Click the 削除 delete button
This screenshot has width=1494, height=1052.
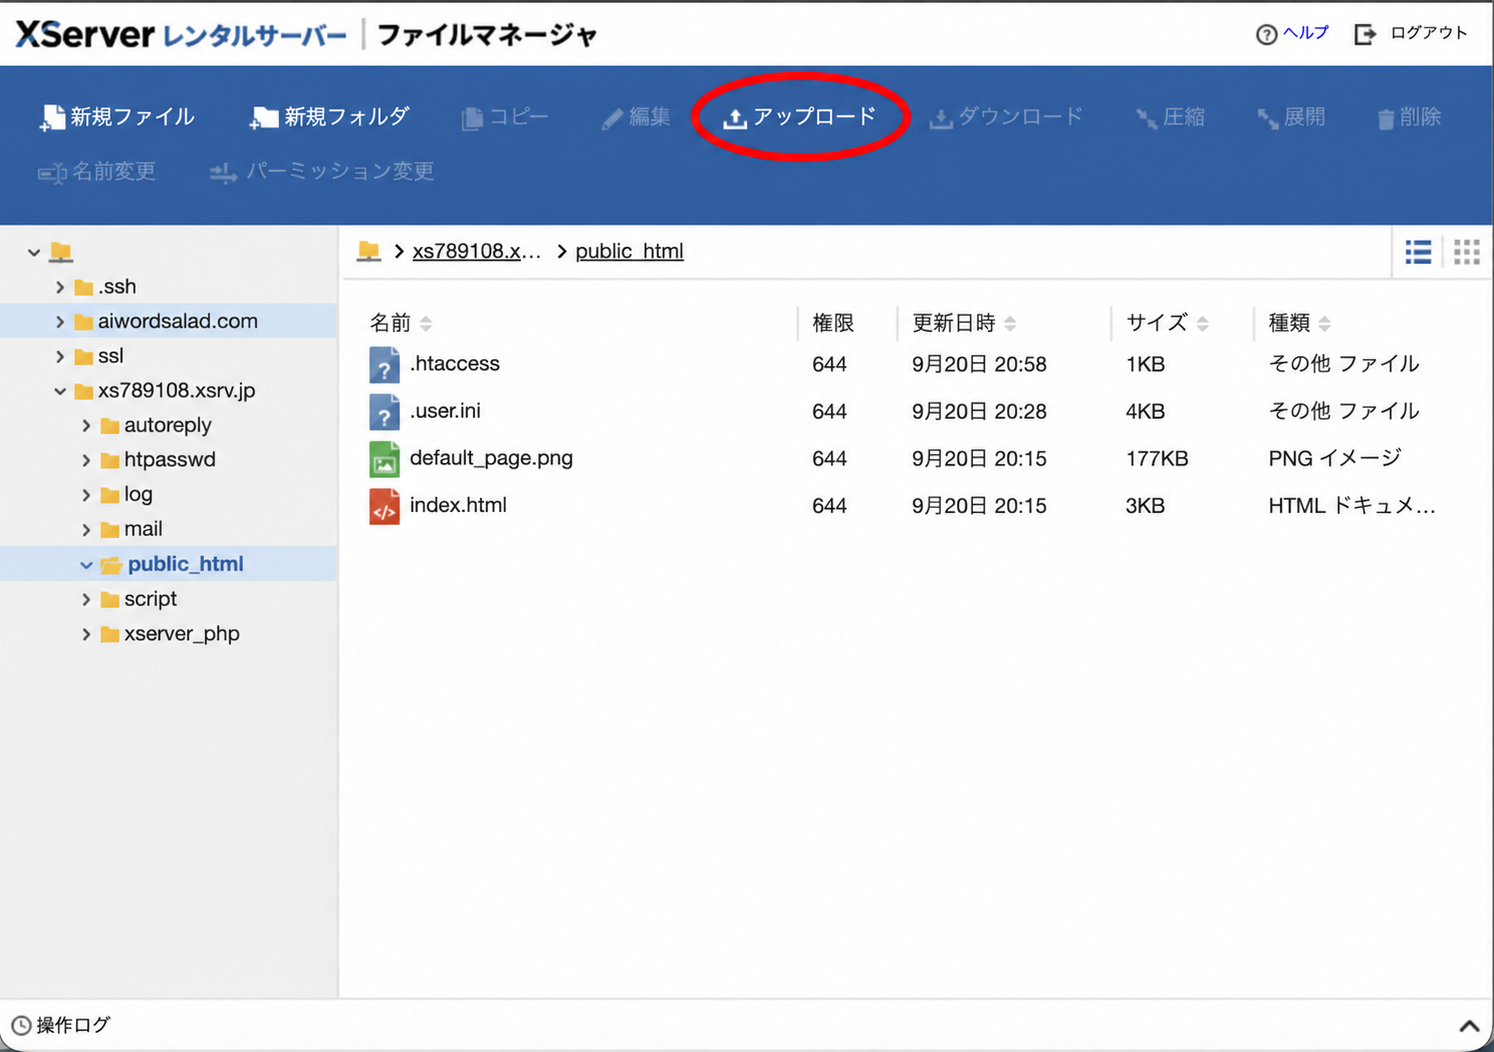pyautogui.click(x=1409, y=117)
